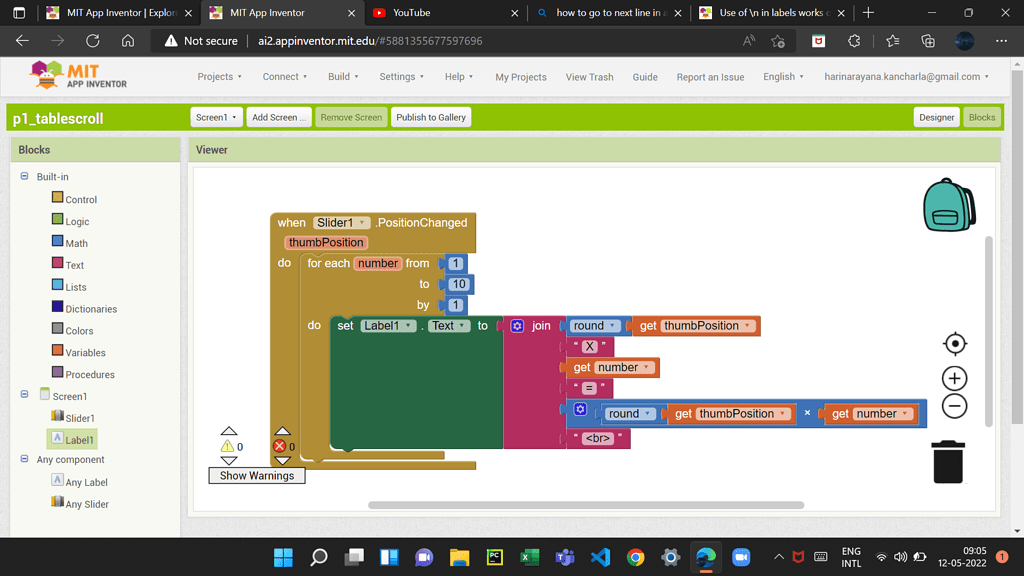Click the Add Screen button
Image resolution: width=1024 pixels, height=576 pixels.
coord(278,117)
